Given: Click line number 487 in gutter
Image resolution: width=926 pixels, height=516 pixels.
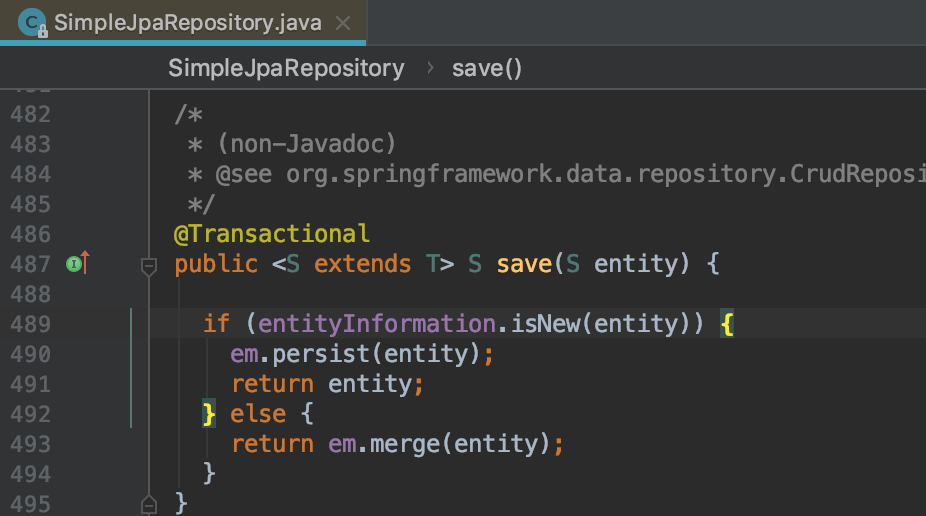Looking at the screenshot, I should coord(31,264).
